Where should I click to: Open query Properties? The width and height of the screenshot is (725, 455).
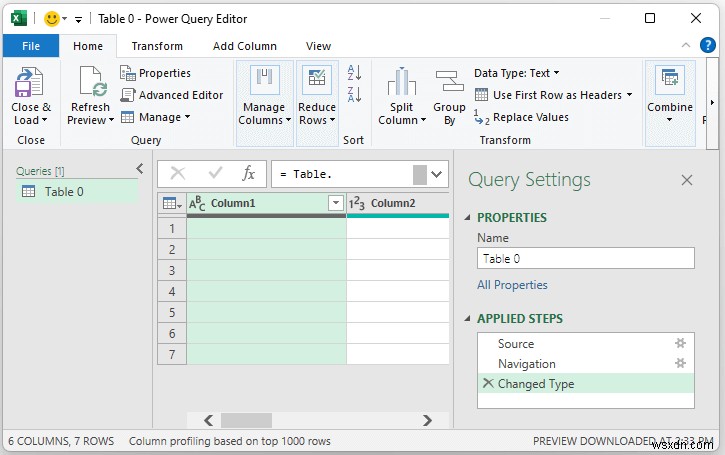tap(155, 73)
